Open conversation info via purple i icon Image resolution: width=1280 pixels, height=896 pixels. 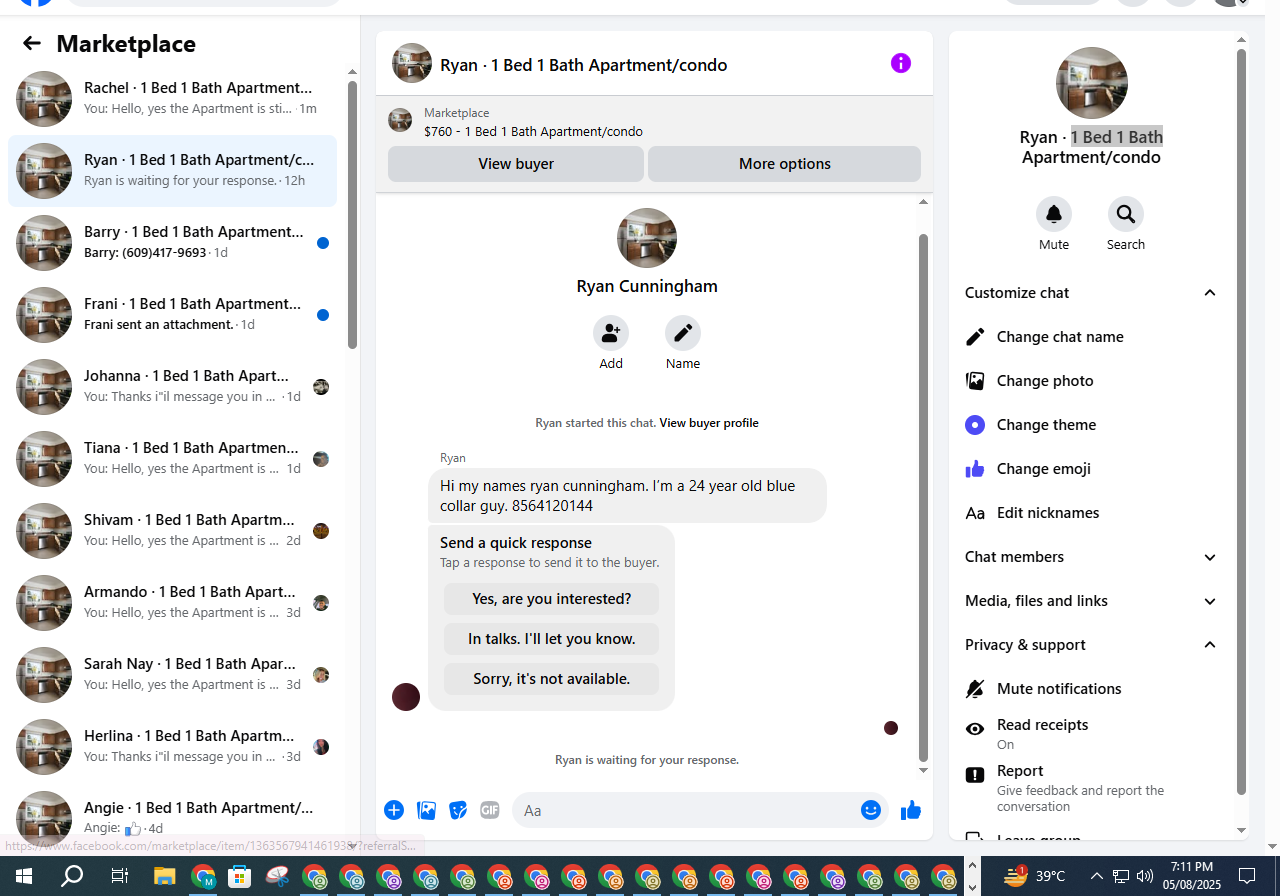(x=901, y=63)
